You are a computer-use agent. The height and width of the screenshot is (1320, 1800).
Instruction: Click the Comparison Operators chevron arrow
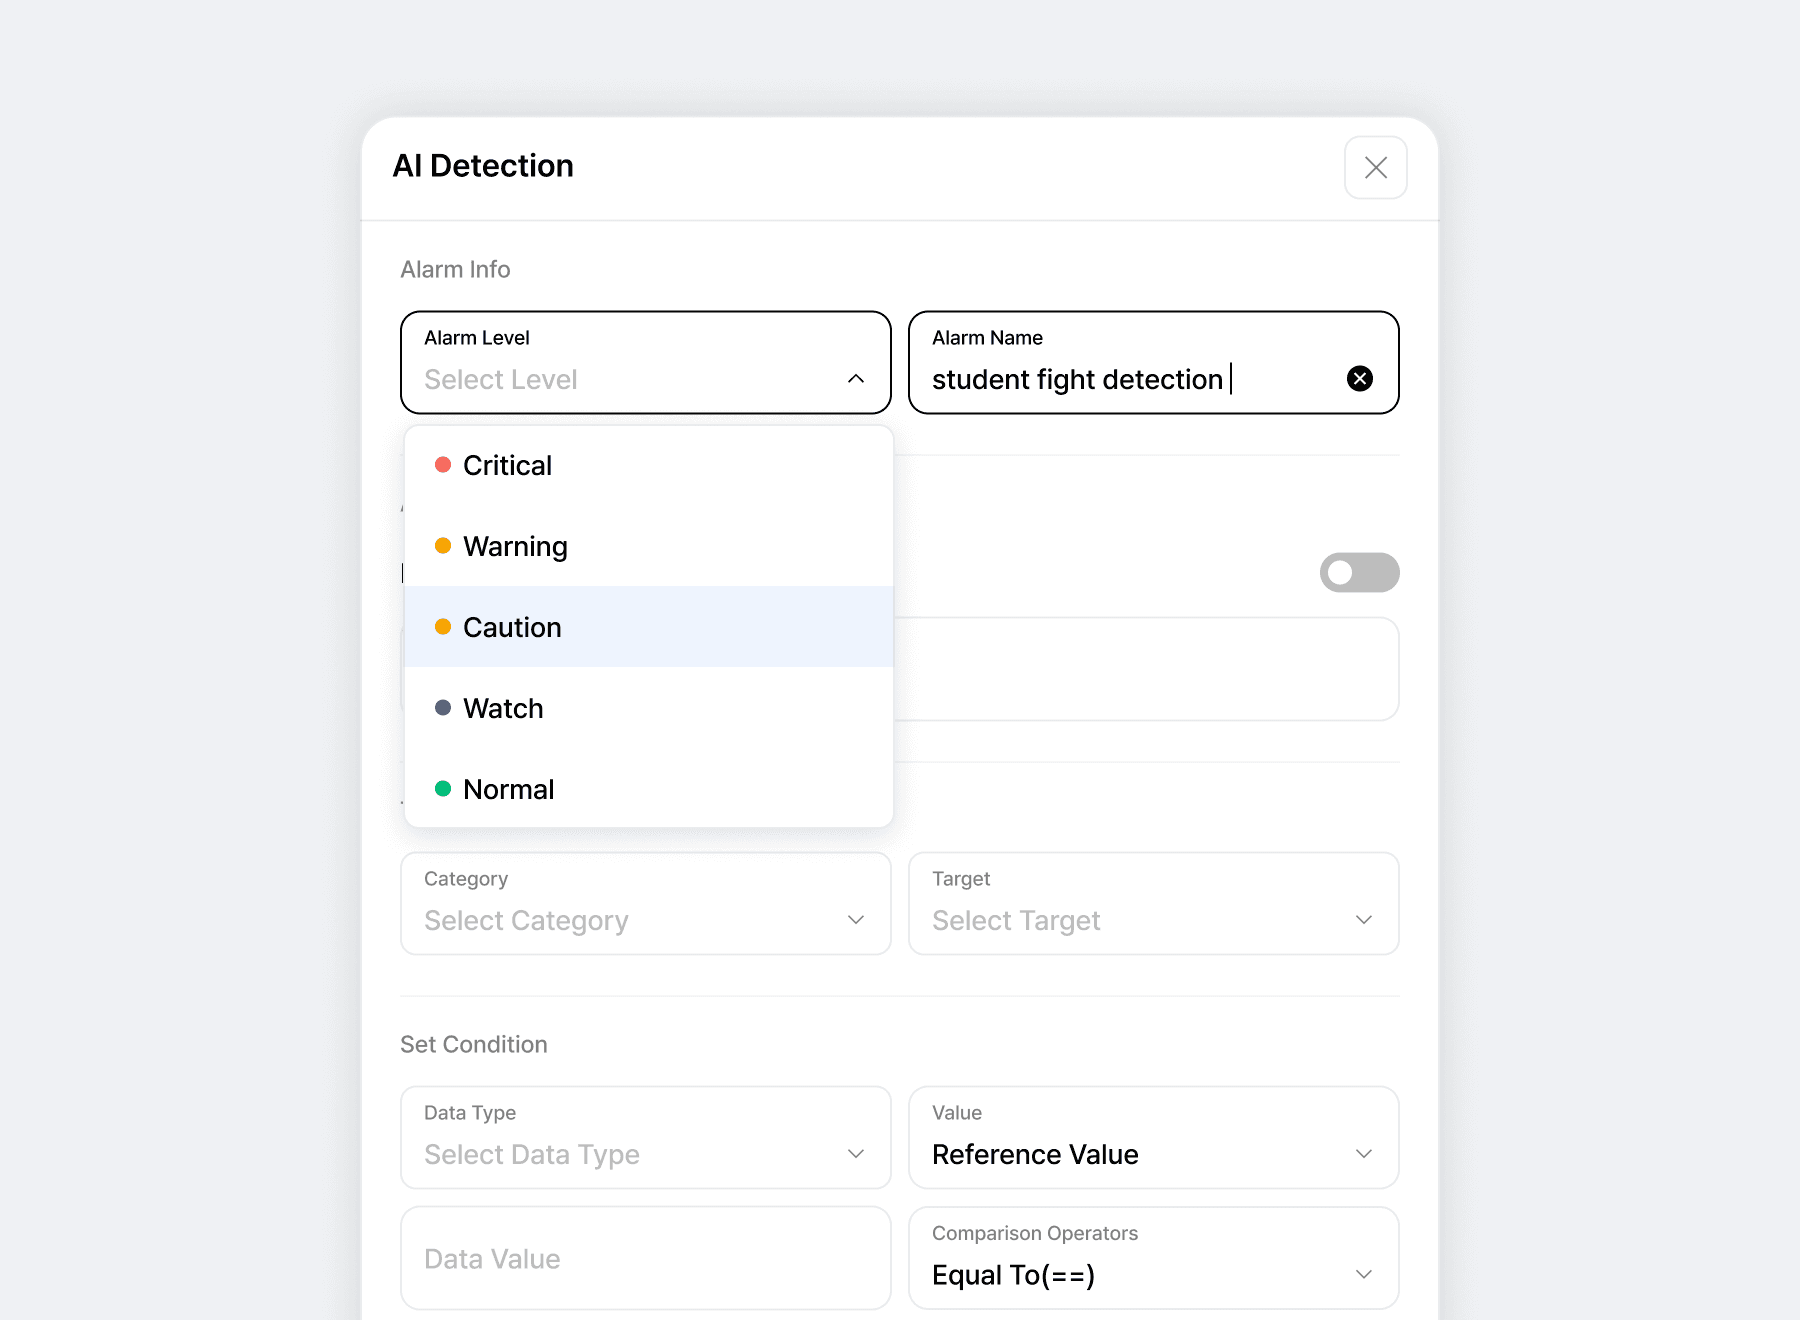[x=1364, y=1274]
